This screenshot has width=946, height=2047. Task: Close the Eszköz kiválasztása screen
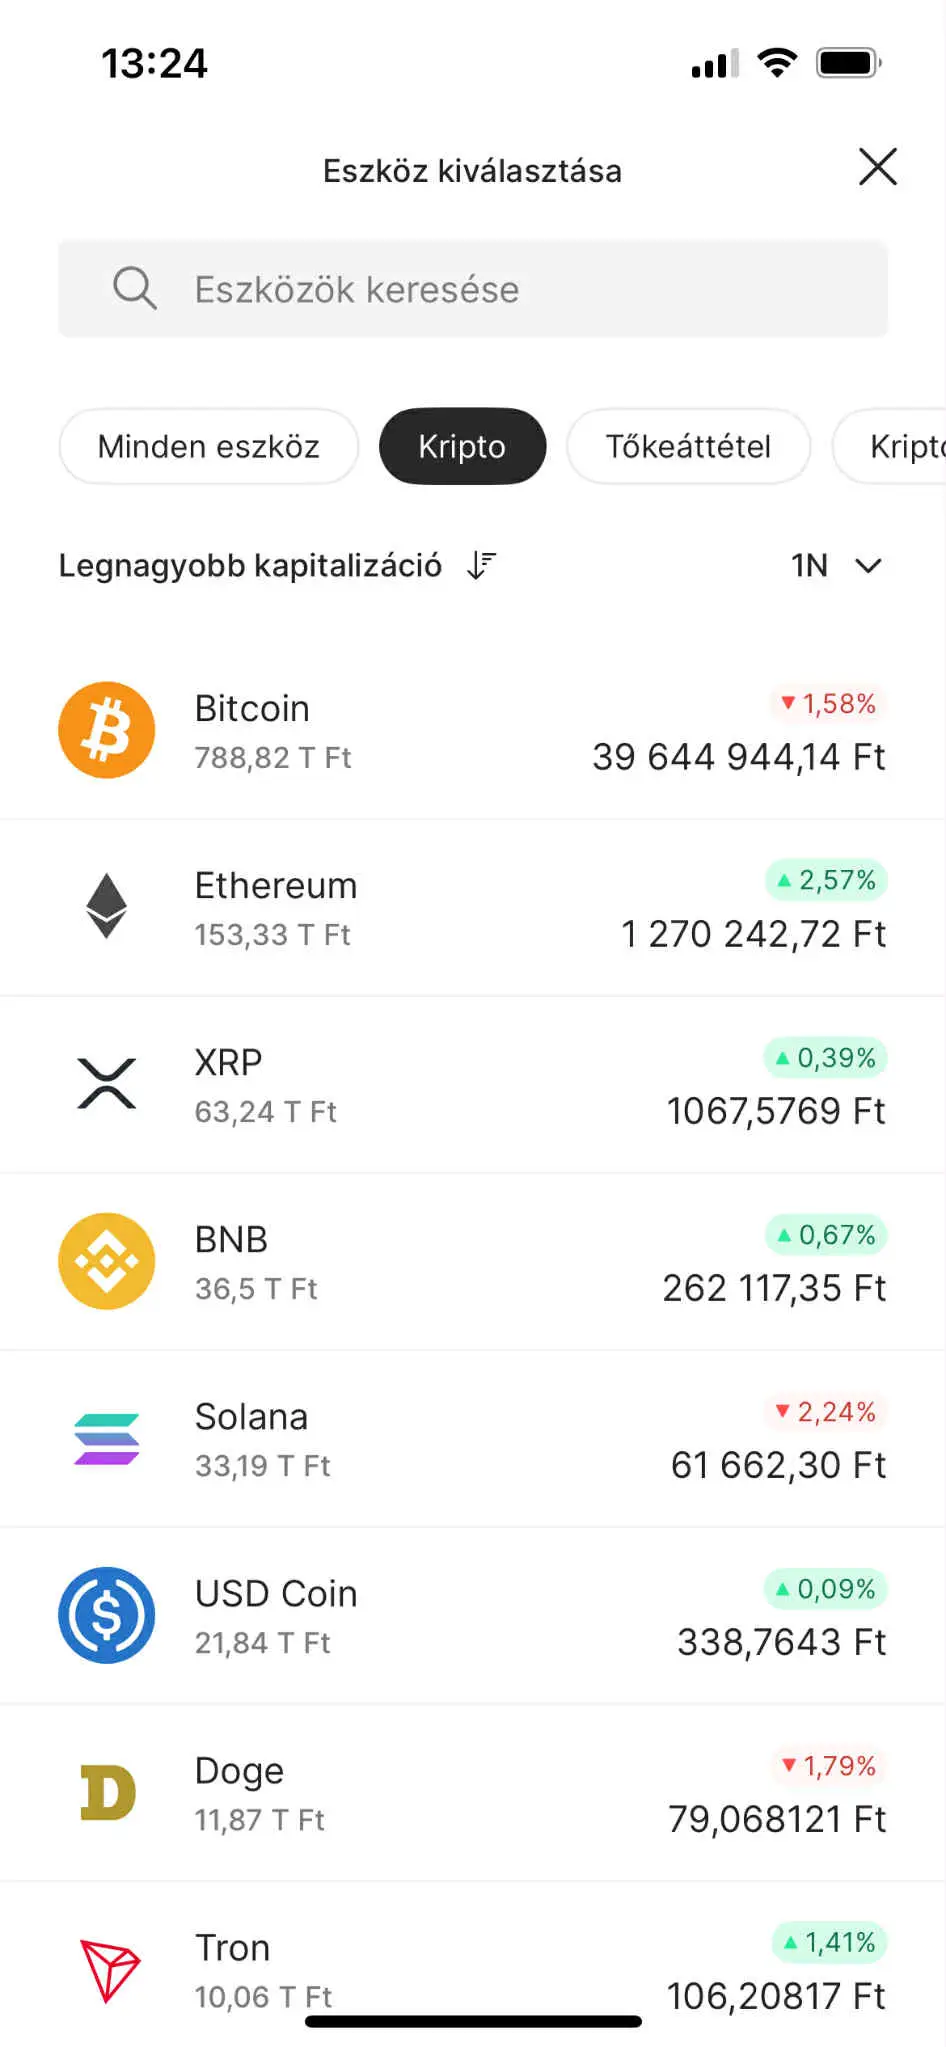877,167
